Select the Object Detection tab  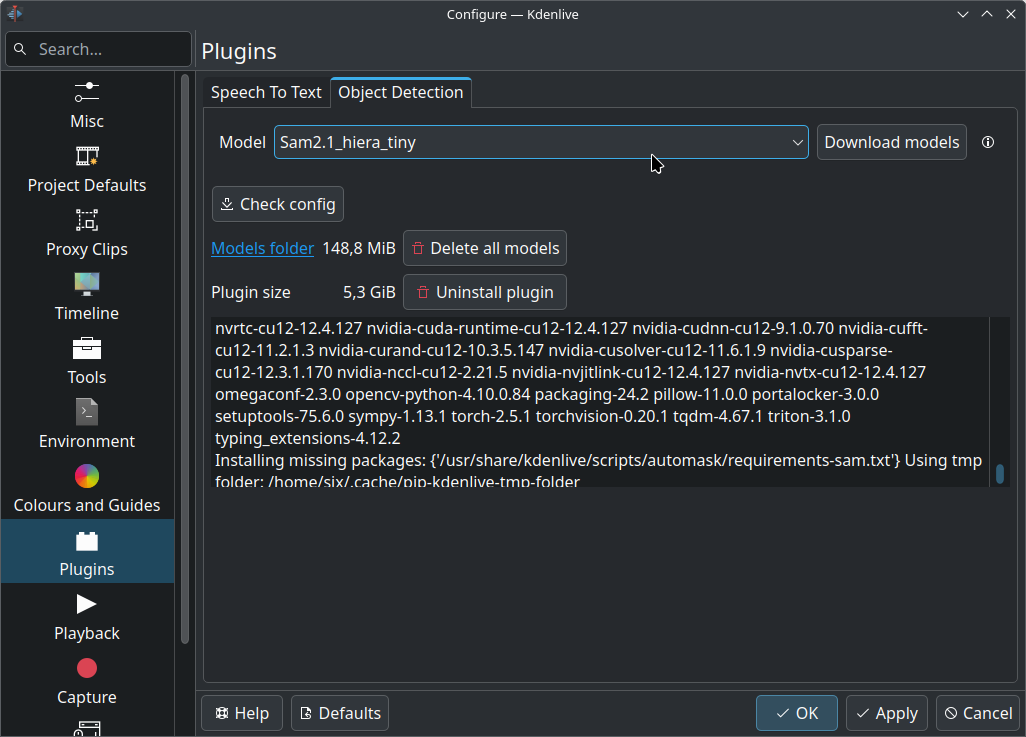coord(401,92)
